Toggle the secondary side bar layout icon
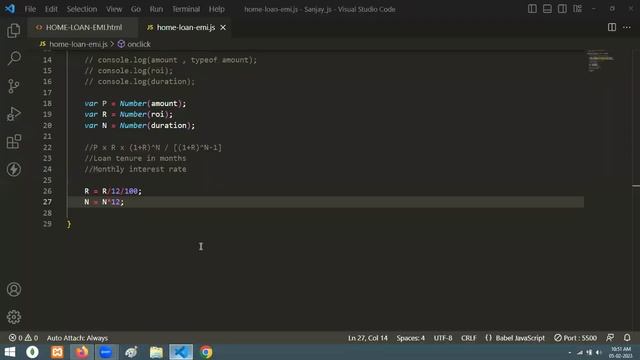Image resolution: width=640 pixels, height=360 pixels. [562, 9]
